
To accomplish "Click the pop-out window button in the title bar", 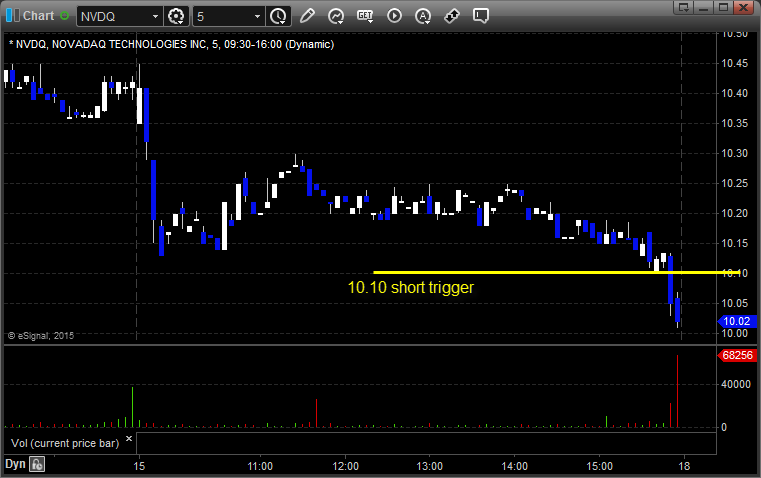I will click(684, 7).
